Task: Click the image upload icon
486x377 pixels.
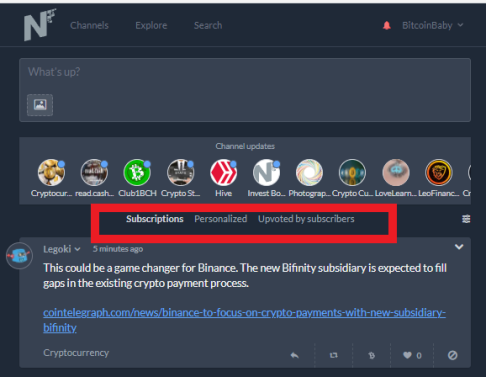Action: [x=40, y=105]
